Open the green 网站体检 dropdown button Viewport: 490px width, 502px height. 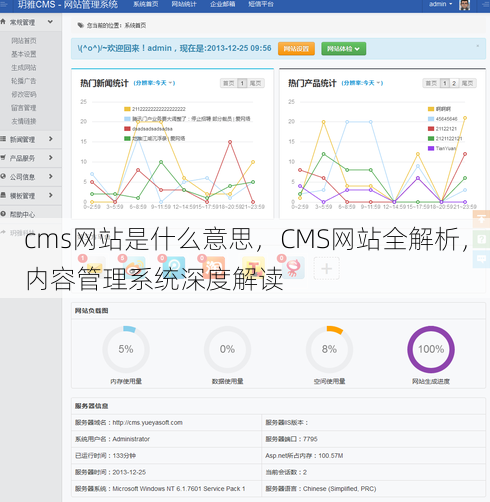pyautogui.click(x=343, y=49)
